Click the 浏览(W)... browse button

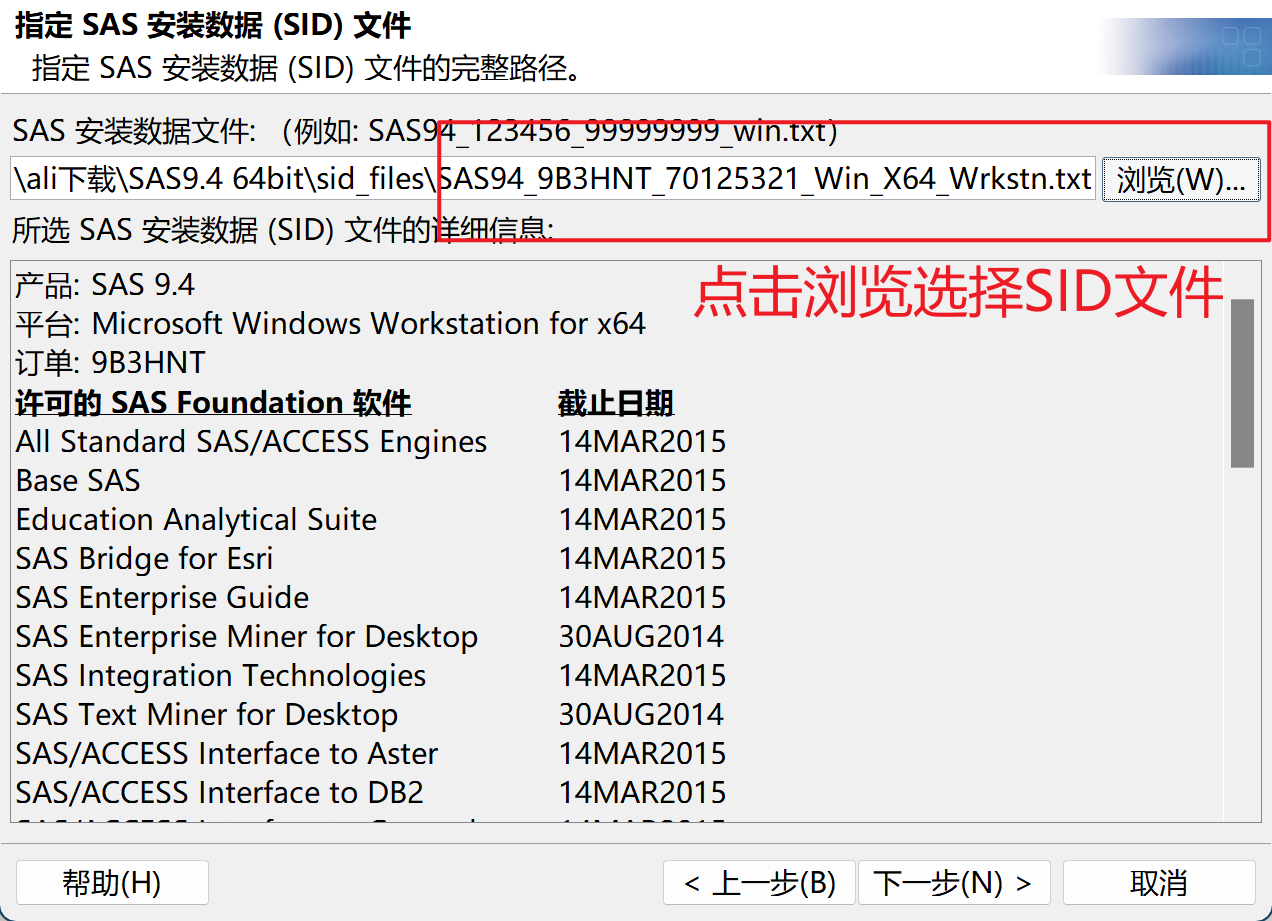(x=1181, y=180)
